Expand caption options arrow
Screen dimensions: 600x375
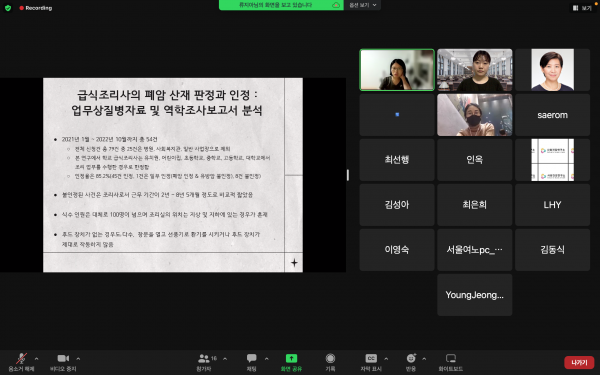pyautogui.click(x=386, y=359)
